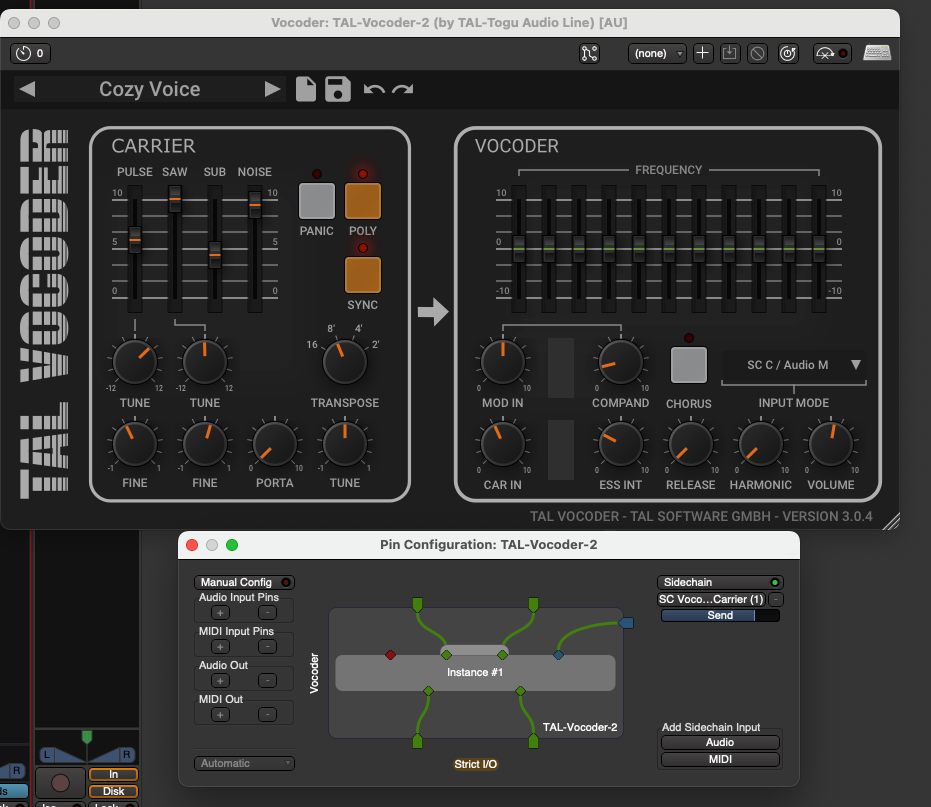
Task: Open the SC Voco...Carrier (1) sidechain source selector
Action: pos(711,600)
